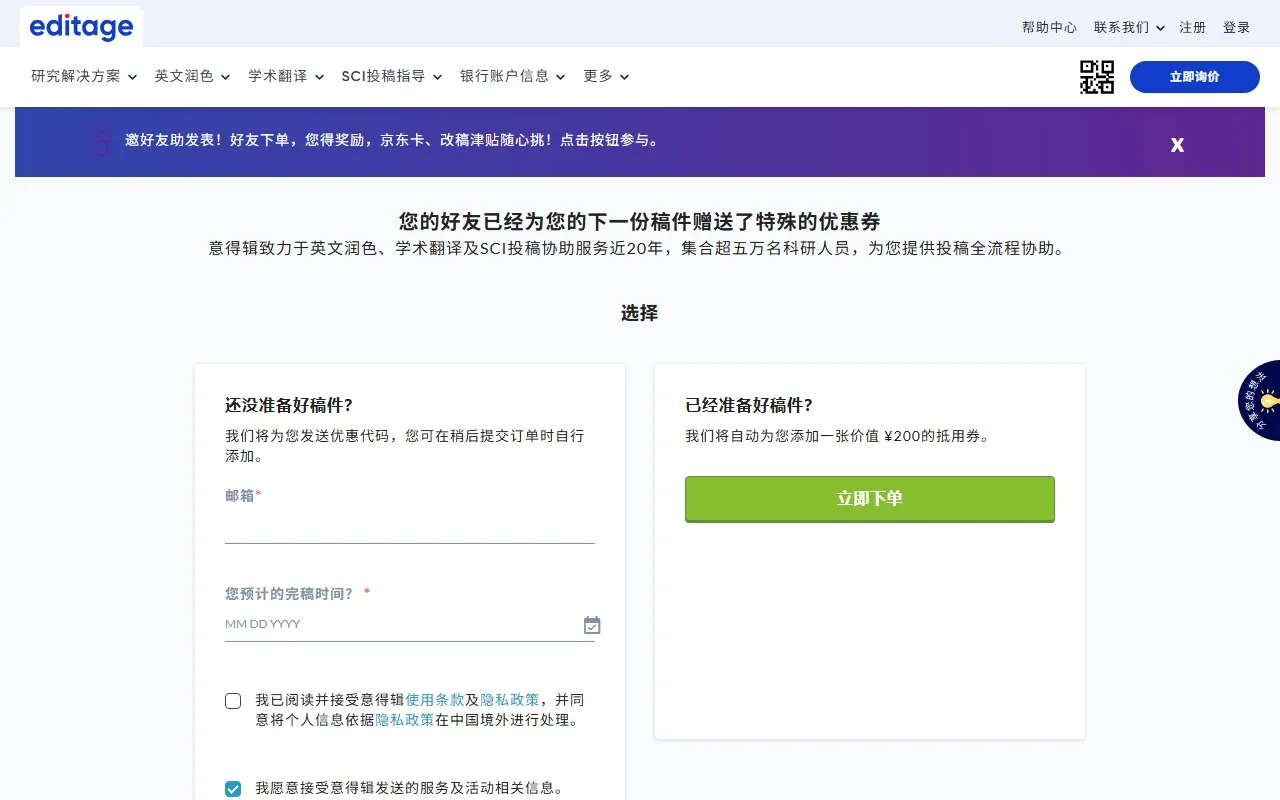The width and height of the screenshot is (1280, 800).
Task: Click the editage logo
Action: (x=80, y=26)
